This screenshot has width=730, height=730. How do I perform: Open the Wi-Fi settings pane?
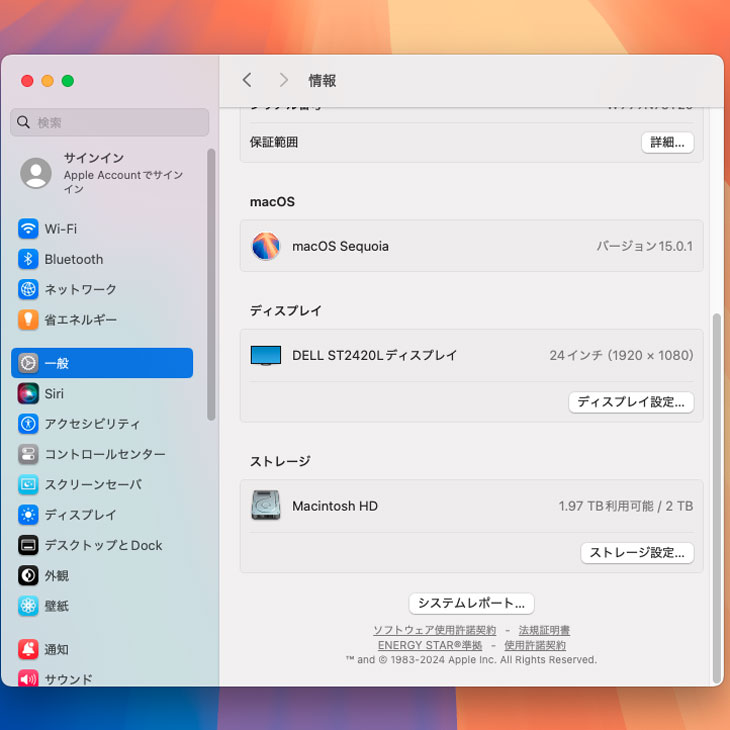[x=102, y=229]
